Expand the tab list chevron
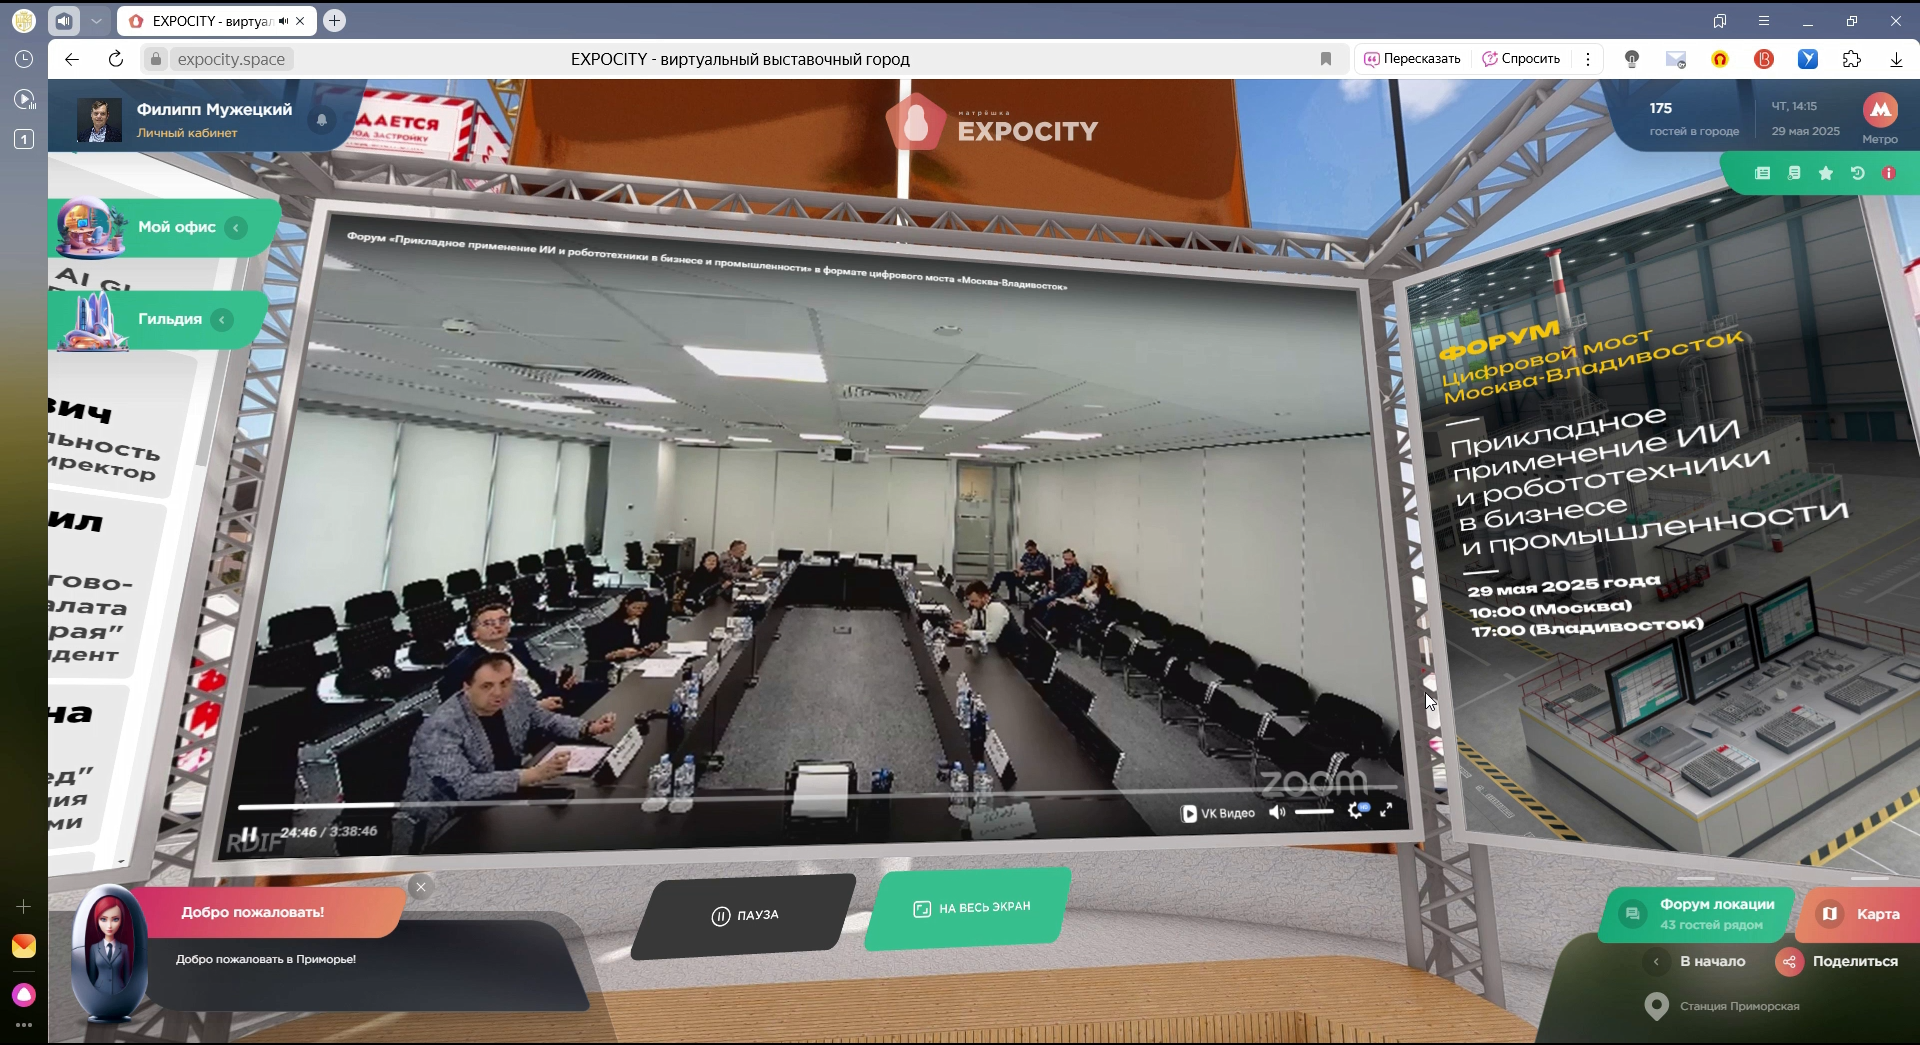This screenshot has width=1920, height=1045. point(96,21)
